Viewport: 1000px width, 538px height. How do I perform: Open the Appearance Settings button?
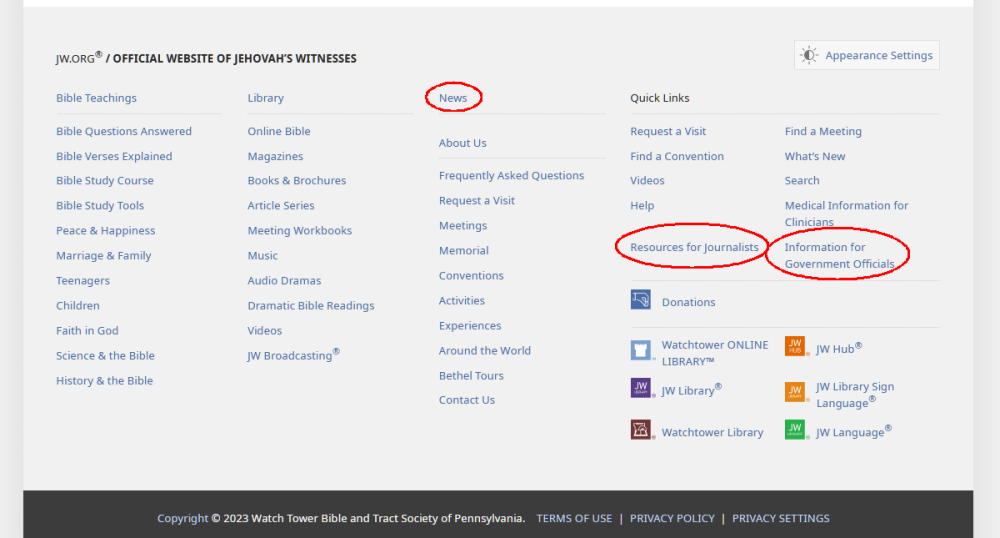point(867,56)
